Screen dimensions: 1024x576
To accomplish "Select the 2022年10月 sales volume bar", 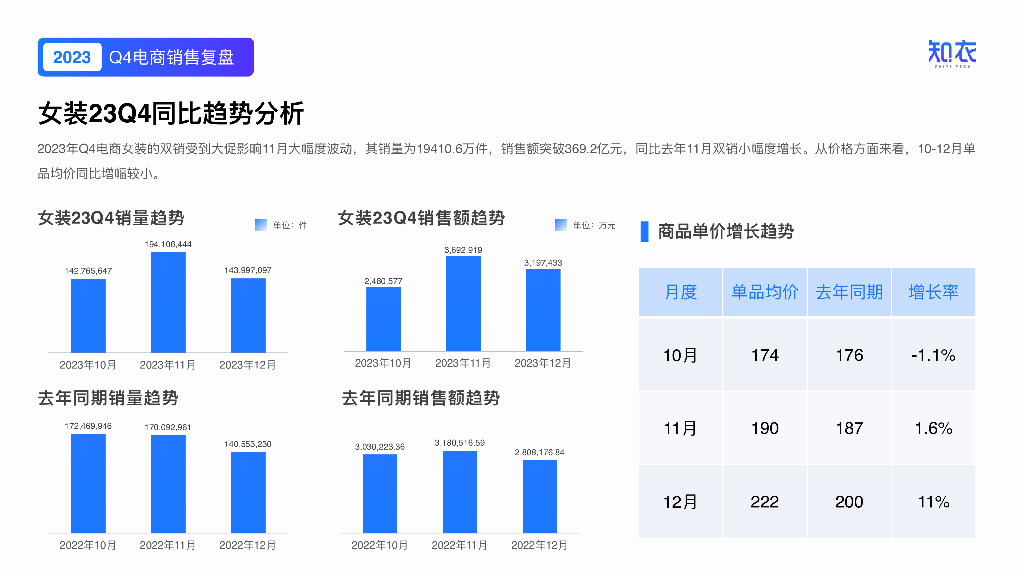I will click(88, 484).
